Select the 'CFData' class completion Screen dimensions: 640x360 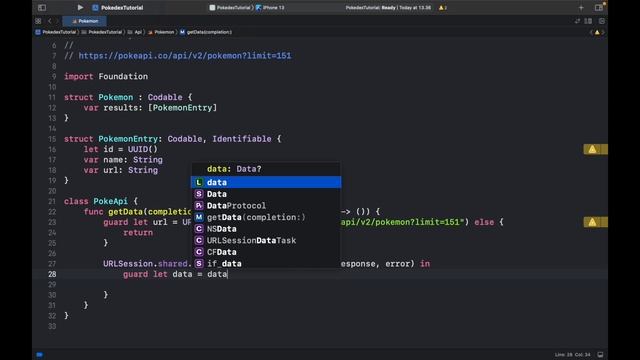click(266, 252)
